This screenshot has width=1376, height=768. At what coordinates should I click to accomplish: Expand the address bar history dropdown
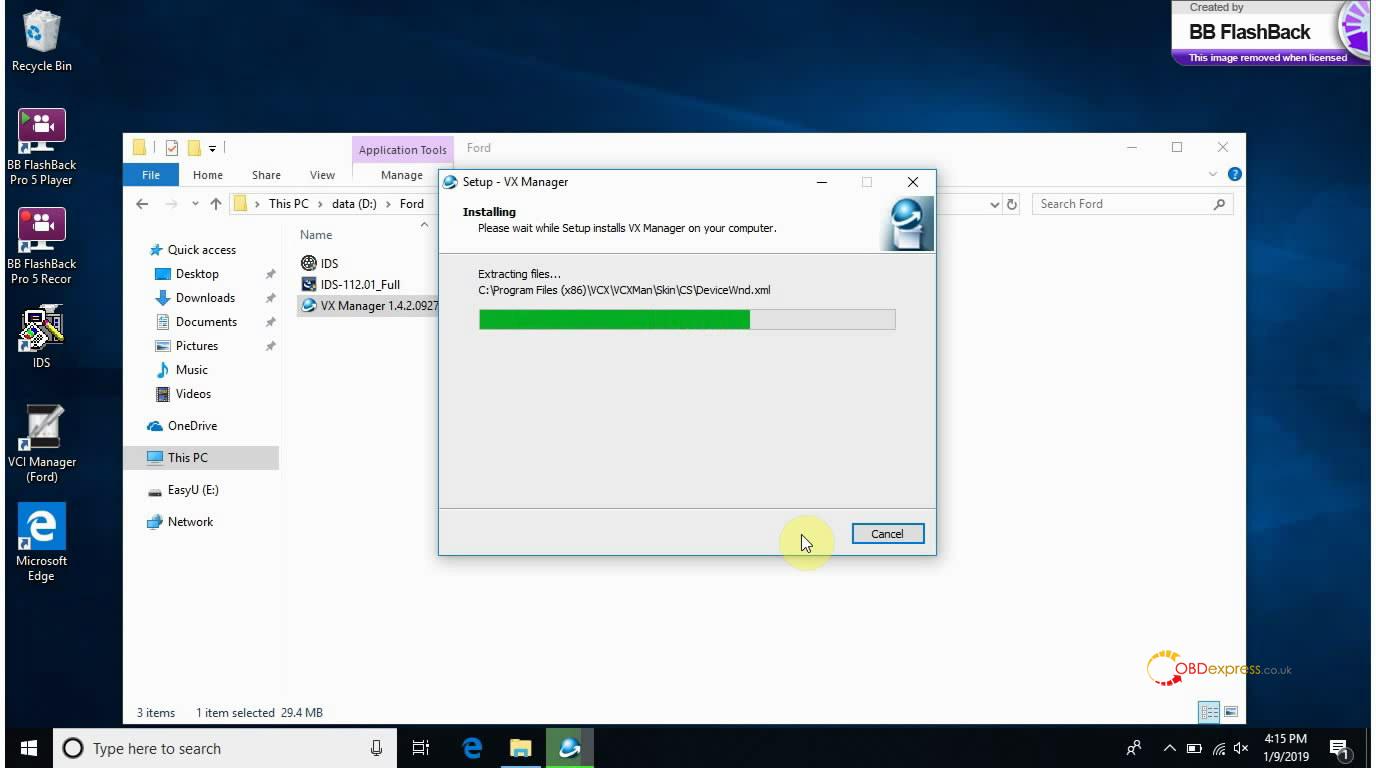pyautogui.click(x=994, y=204)
